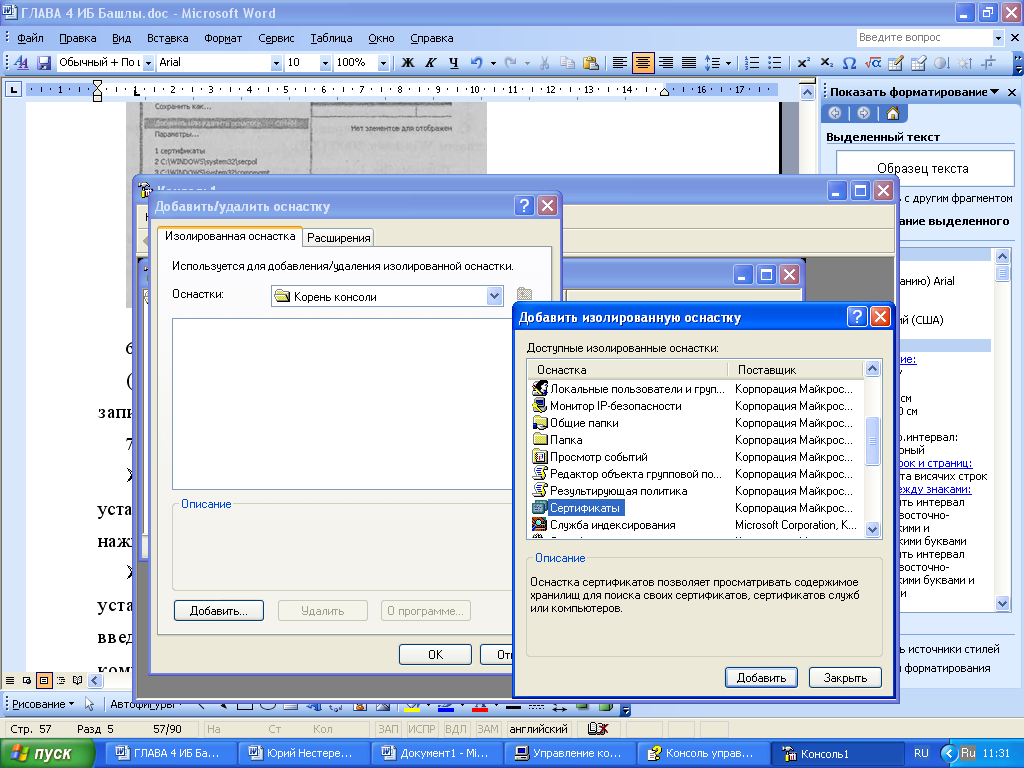
Task: Switch to Outline view button
Action: (61, 680)
